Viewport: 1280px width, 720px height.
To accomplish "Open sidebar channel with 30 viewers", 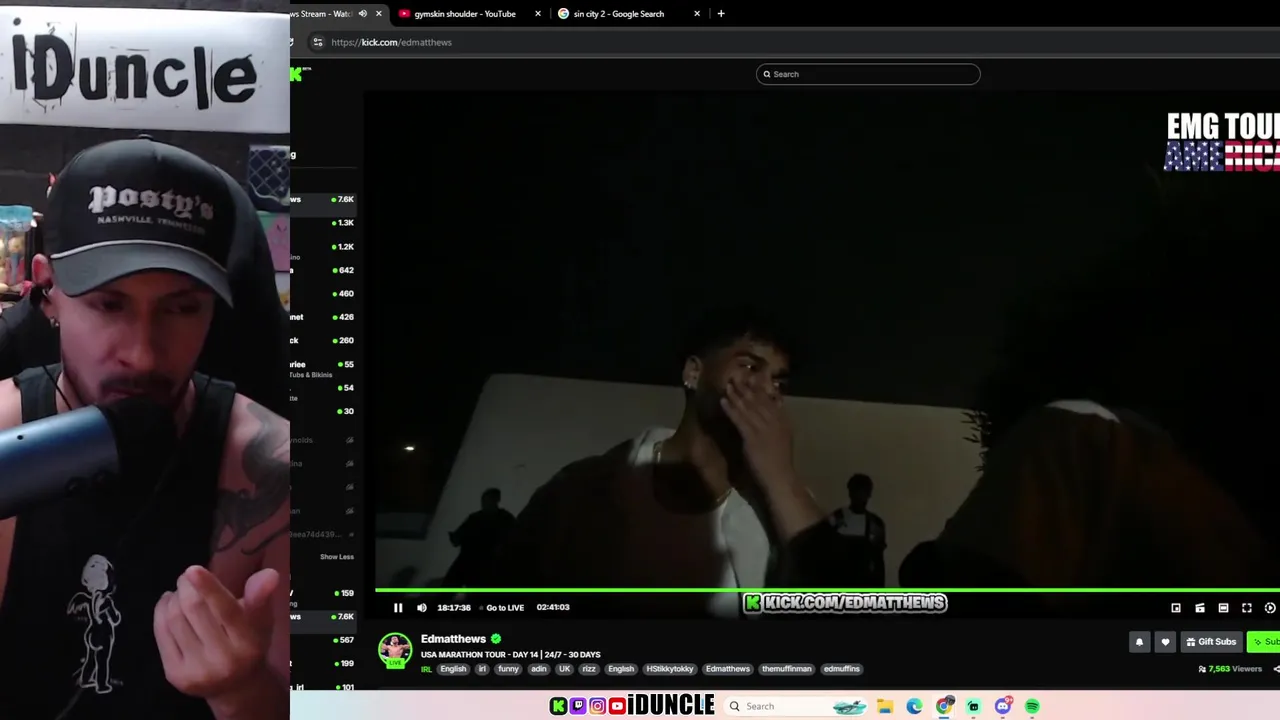I will pos(323,411).
